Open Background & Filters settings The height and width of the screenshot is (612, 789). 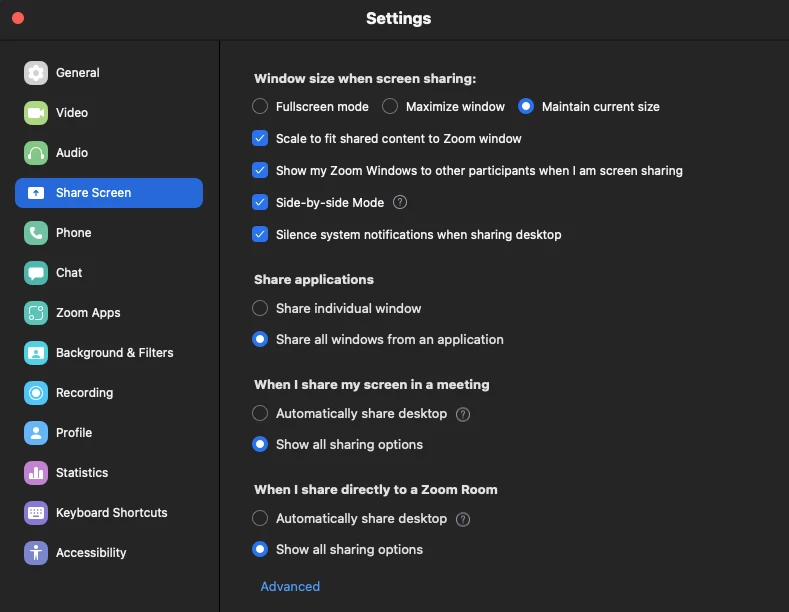[114, 353]
